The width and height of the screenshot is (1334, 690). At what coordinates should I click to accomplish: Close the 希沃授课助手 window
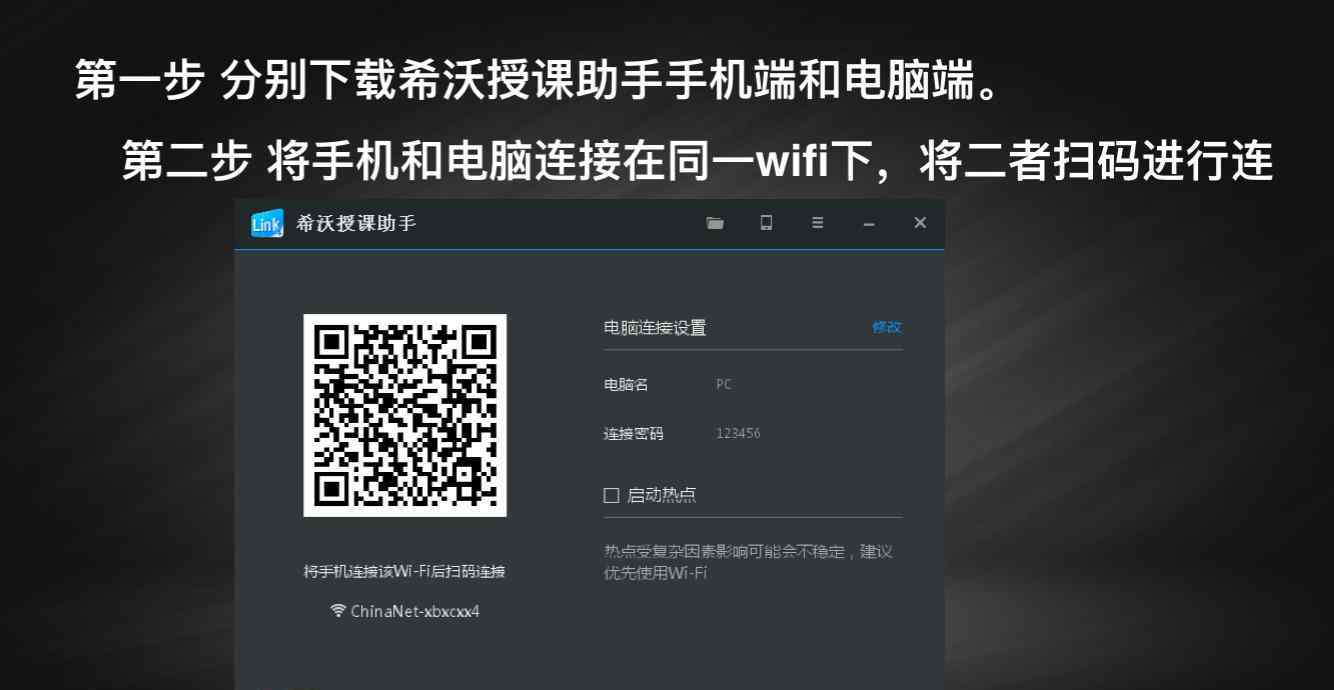(x=920, y=223)
